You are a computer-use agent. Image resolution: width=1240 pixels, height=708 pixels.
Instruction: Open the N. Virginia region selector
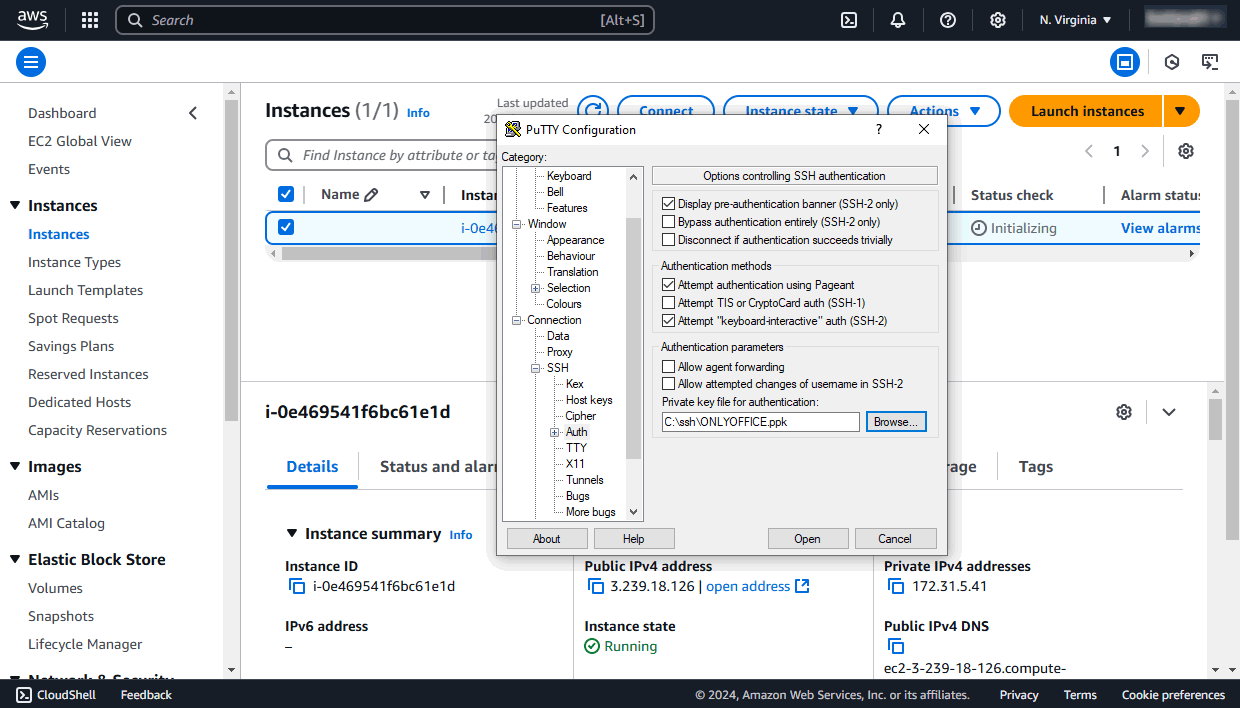[x=1073, y=19]
